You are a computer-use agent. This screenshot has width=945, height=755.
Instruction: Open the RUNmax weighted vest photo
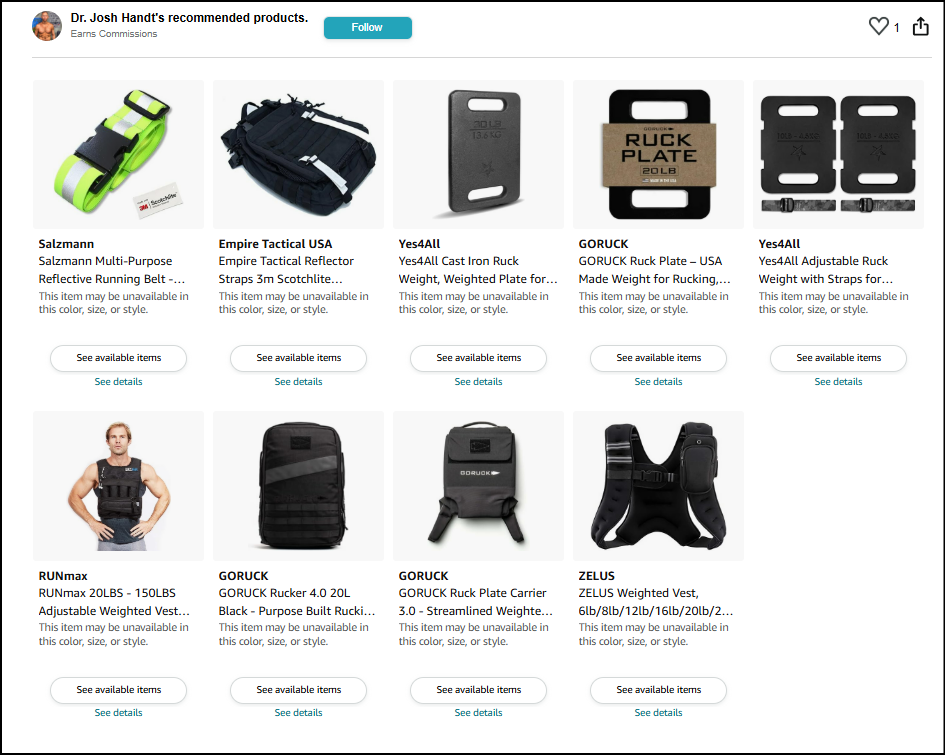coord(119,486)
